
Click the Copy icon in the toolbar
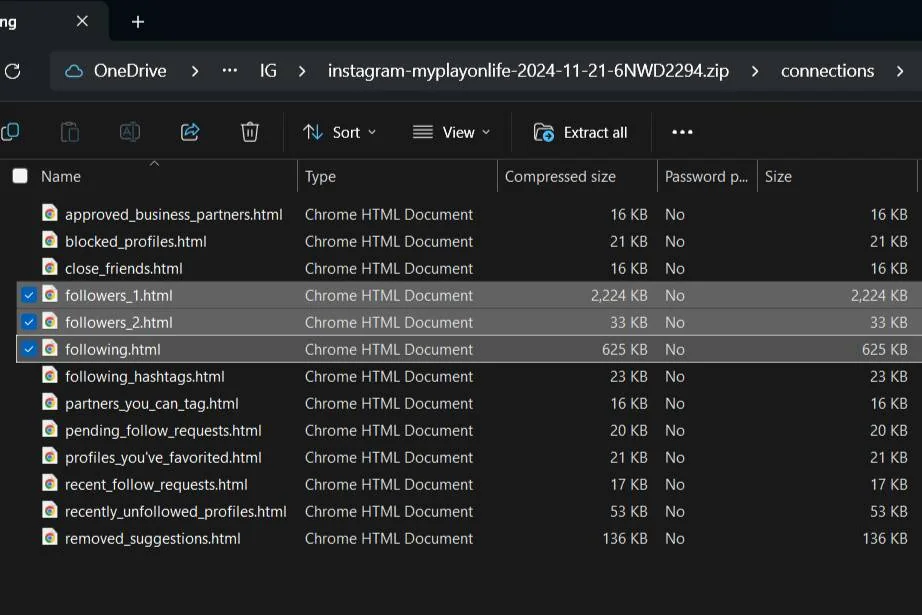pyautogui.click(x=10, y=131)
